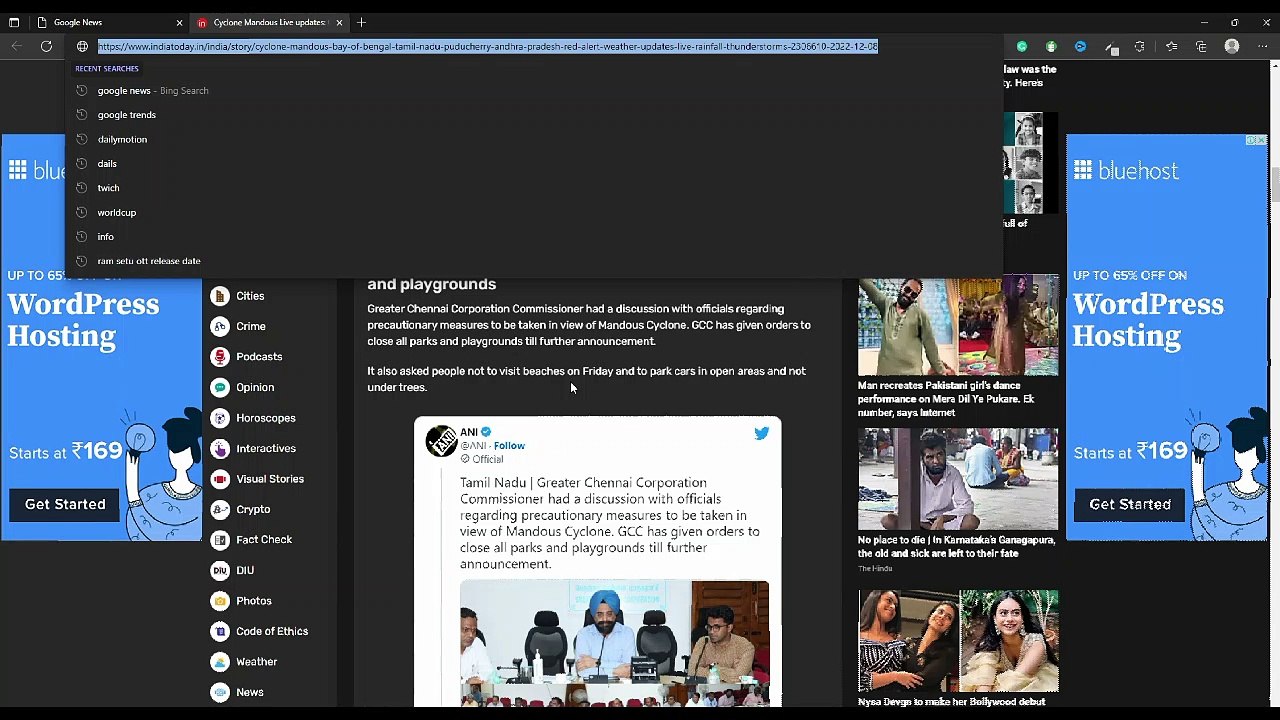
Task: Click the DIU sidebar icon
Action: (x=220, y=570)
